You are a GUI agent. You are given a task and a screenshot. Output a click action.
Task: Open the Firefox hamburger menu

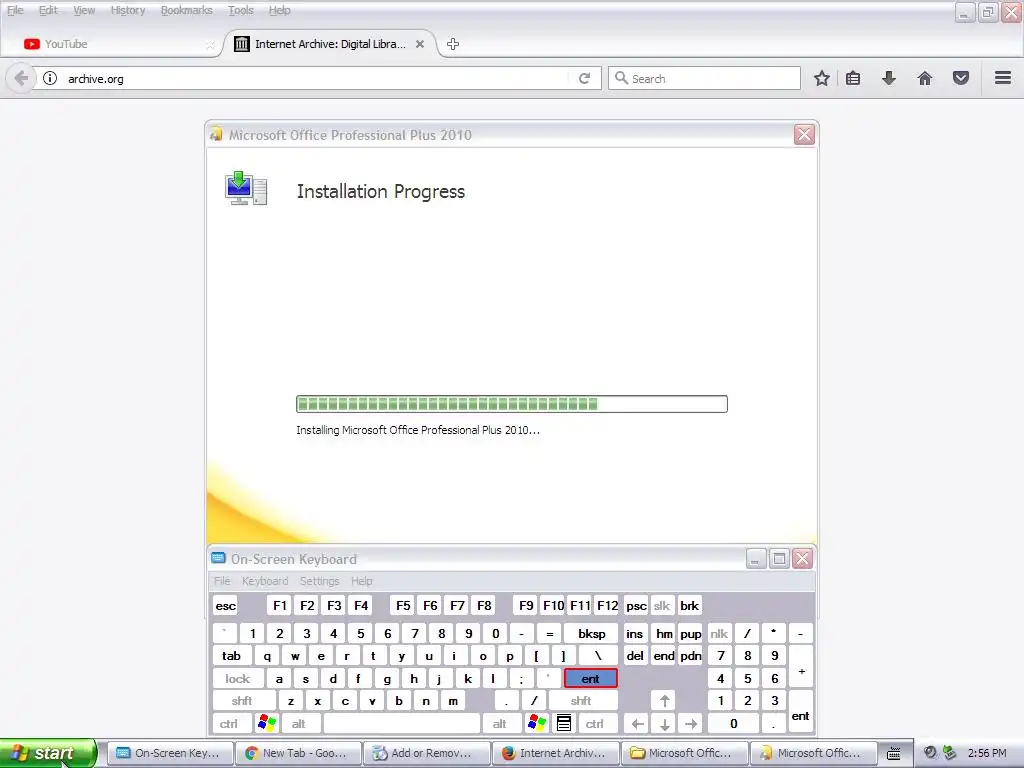pos(1003,78)
